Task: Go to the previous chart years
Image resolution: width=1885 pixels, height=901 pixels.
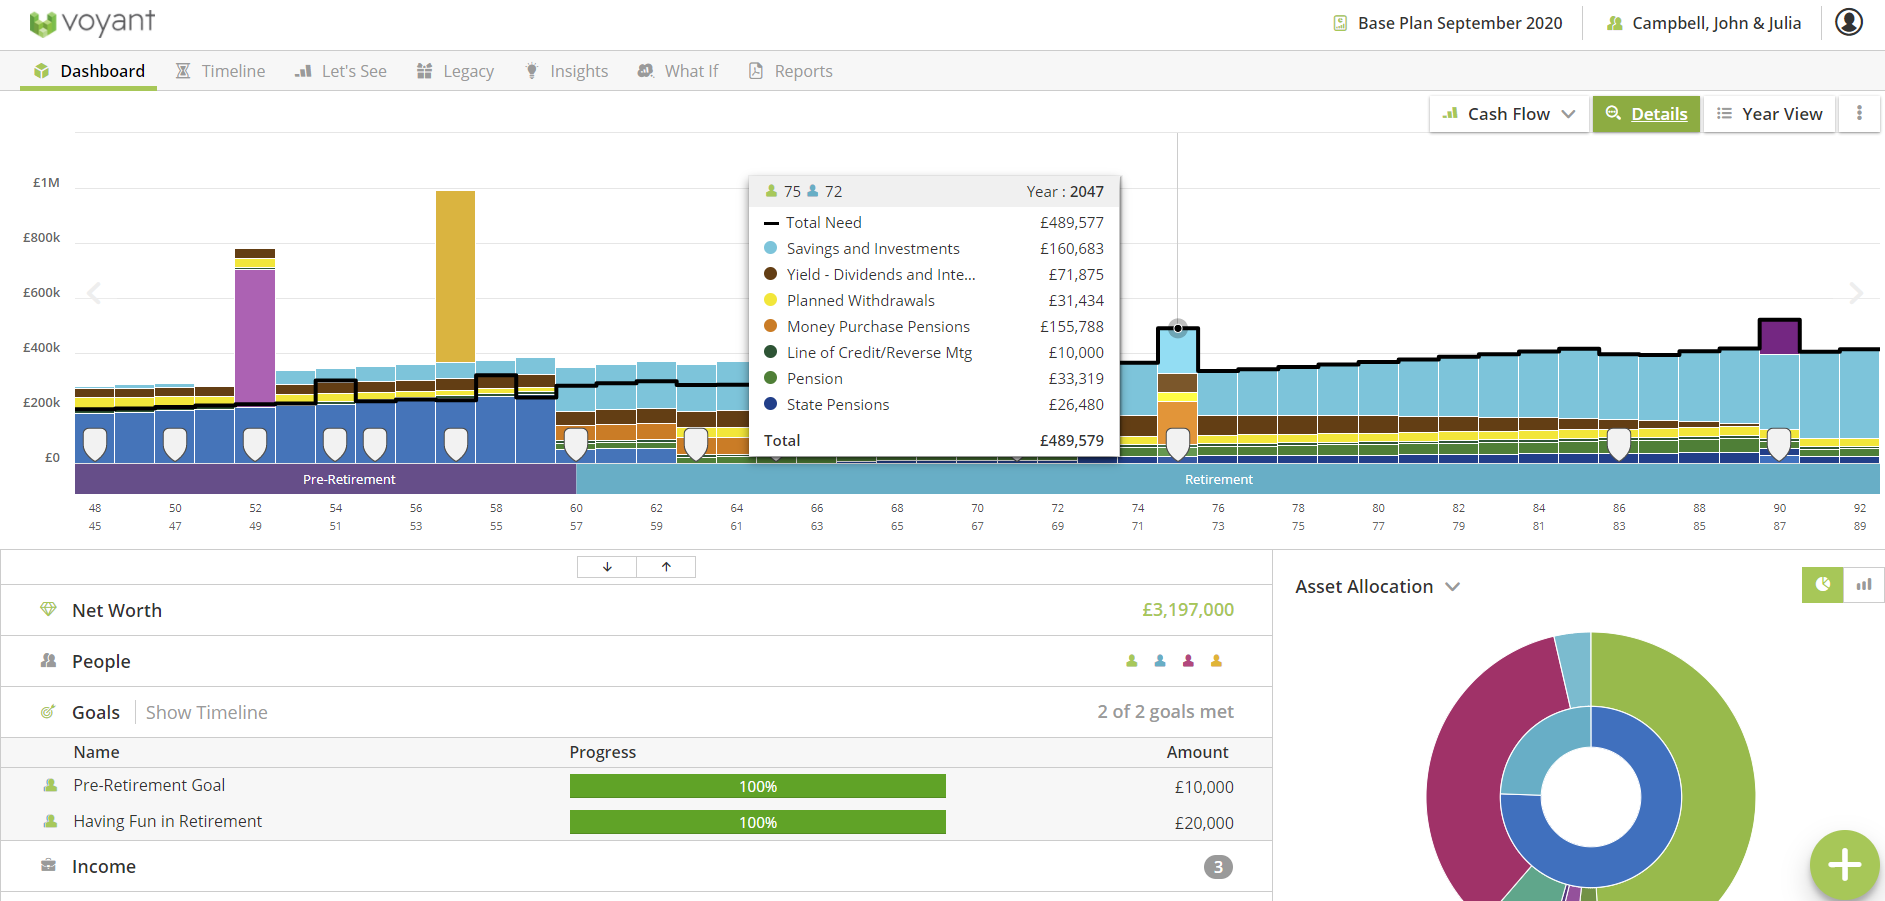Action: [x=94, y=293]
